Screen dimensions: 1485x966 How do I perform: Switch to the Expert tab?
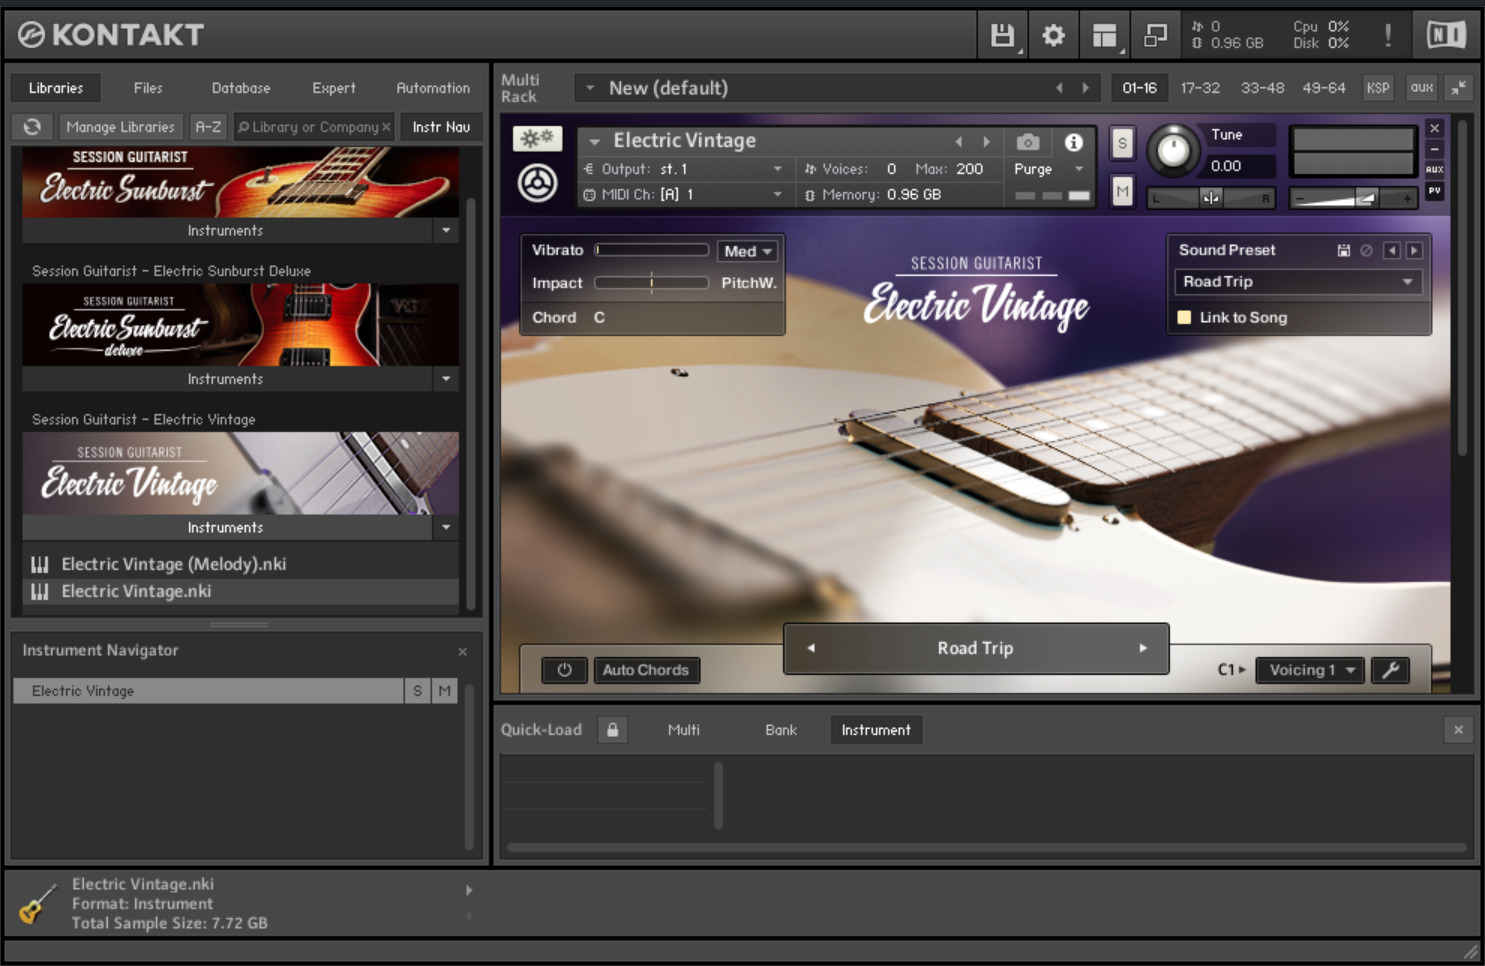coord(334,88)
